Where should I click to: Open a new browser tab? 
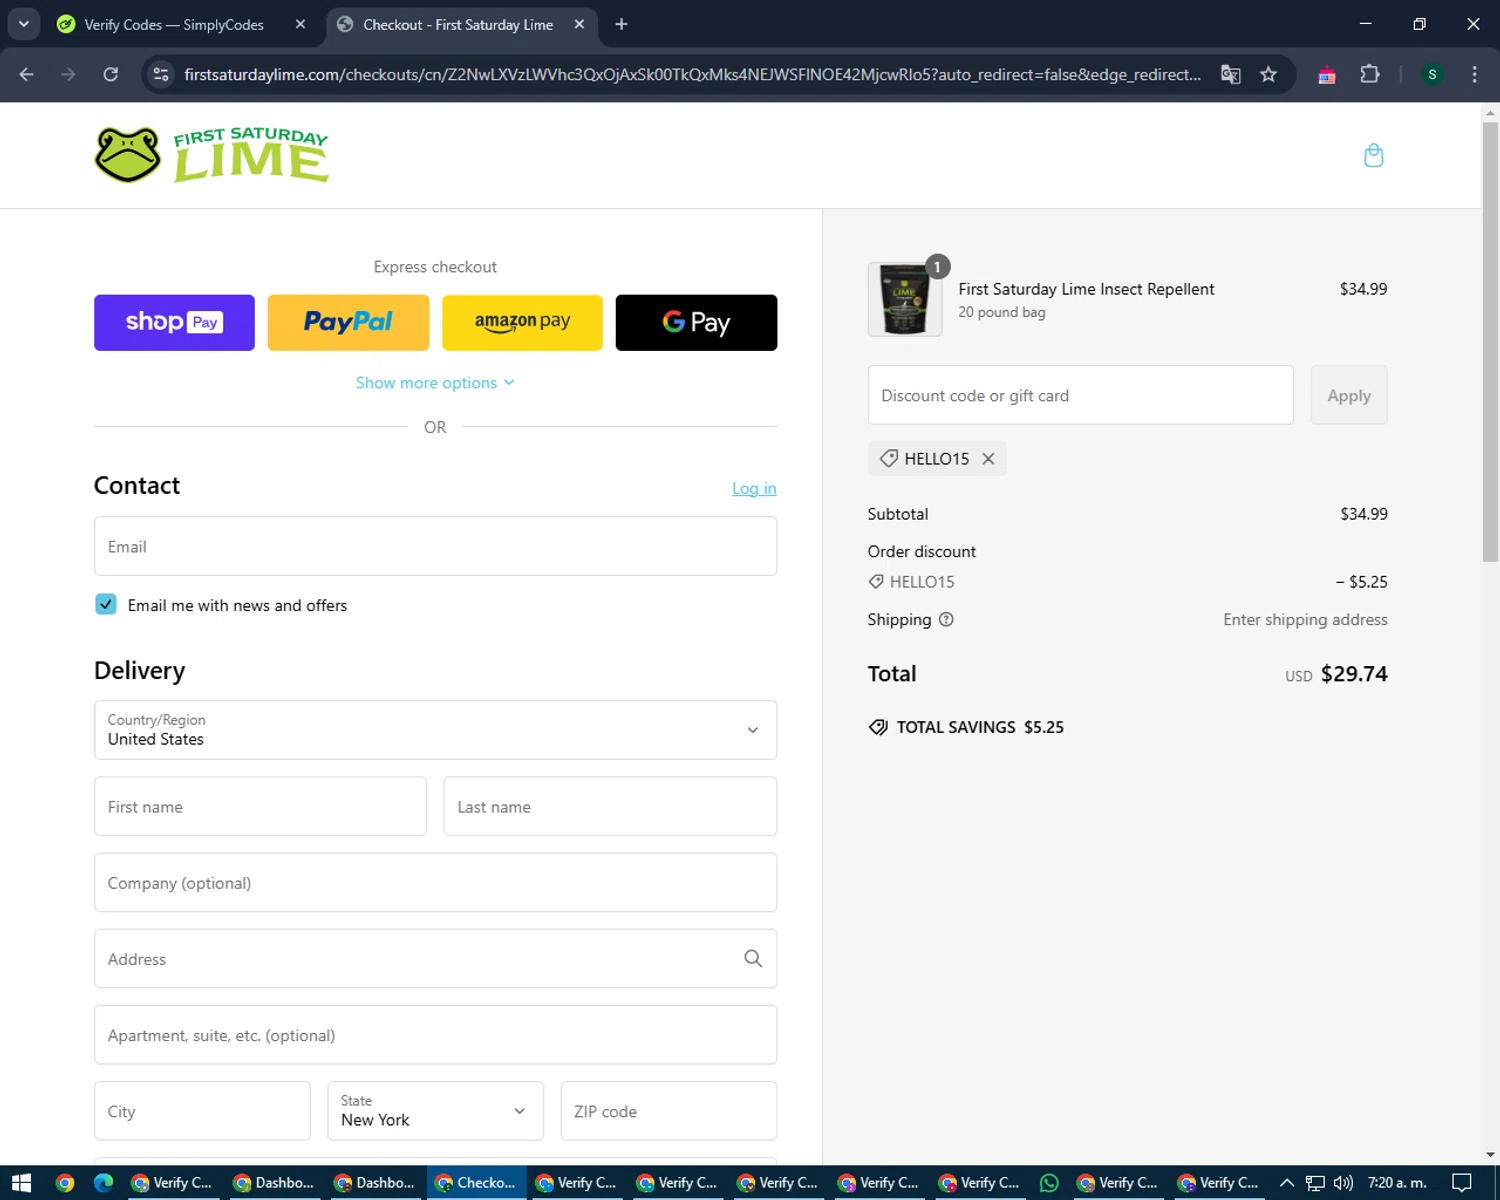pyautogui.click(x=621, y=24)
